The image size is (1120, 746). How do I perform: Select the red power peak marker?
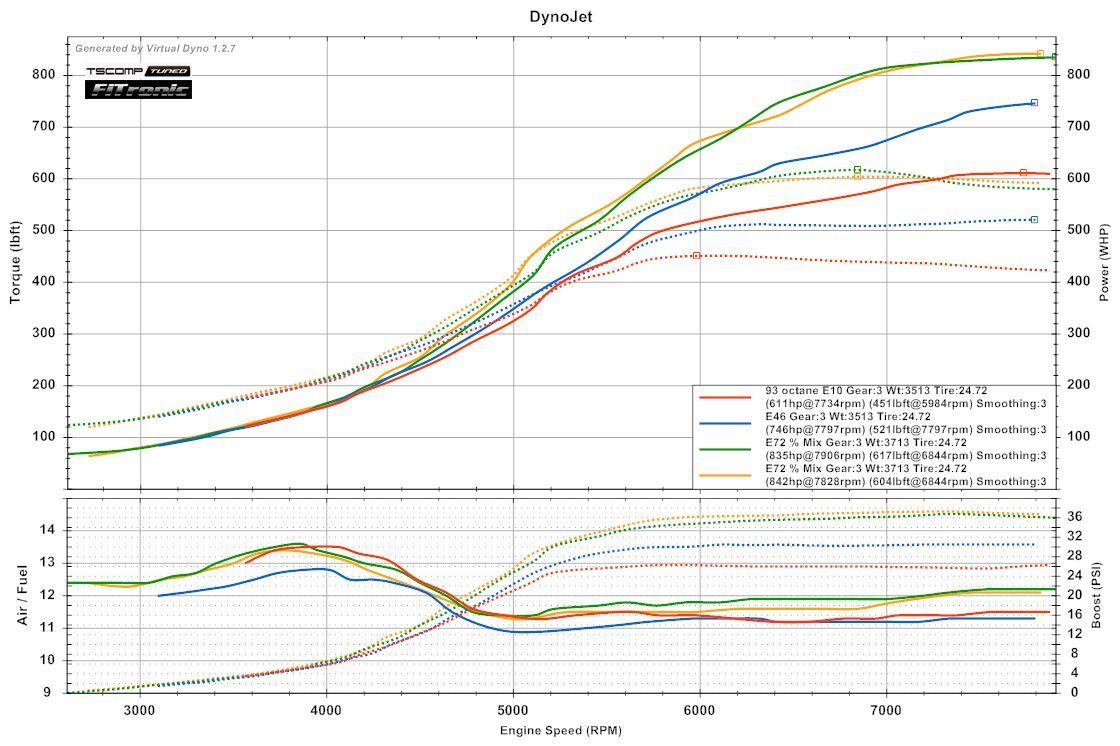1023,172
